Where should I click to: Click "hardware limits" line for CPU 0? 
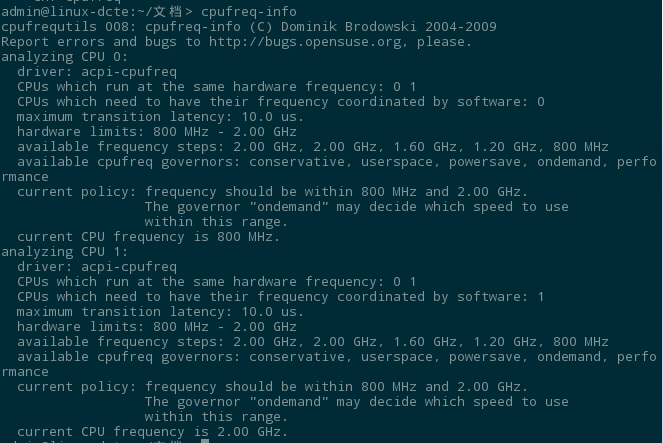157,131
